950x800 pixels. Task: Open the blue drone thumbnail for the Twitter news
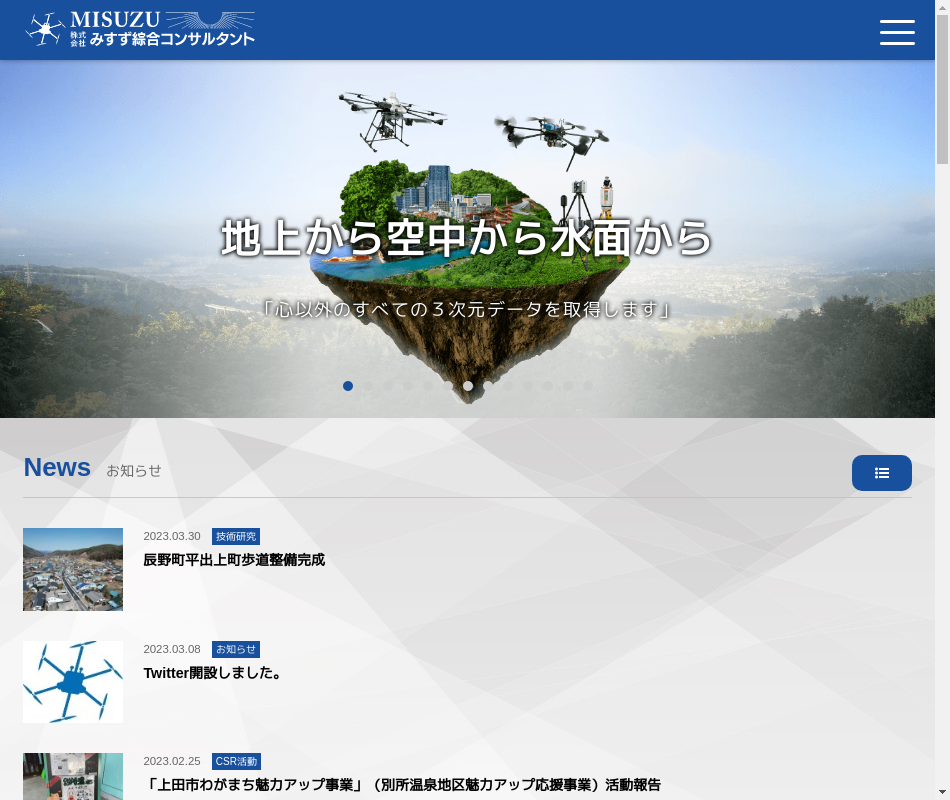point(73,682)
